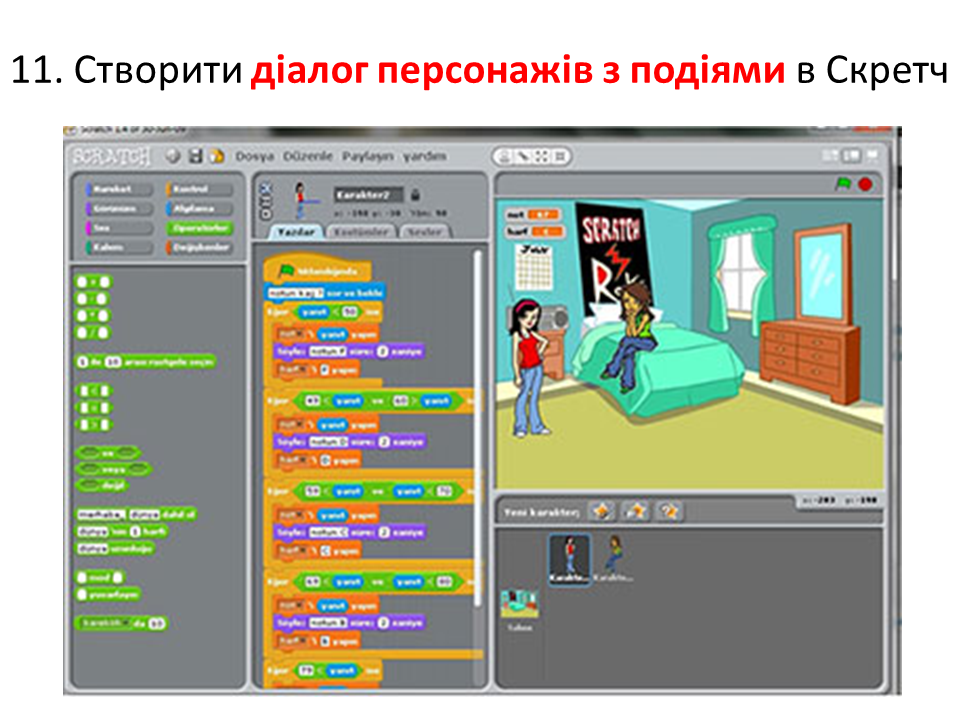Click the share project icon beside the save icon
The width and height of the screenshot is (960, 720).
click(x=217, y=156)
